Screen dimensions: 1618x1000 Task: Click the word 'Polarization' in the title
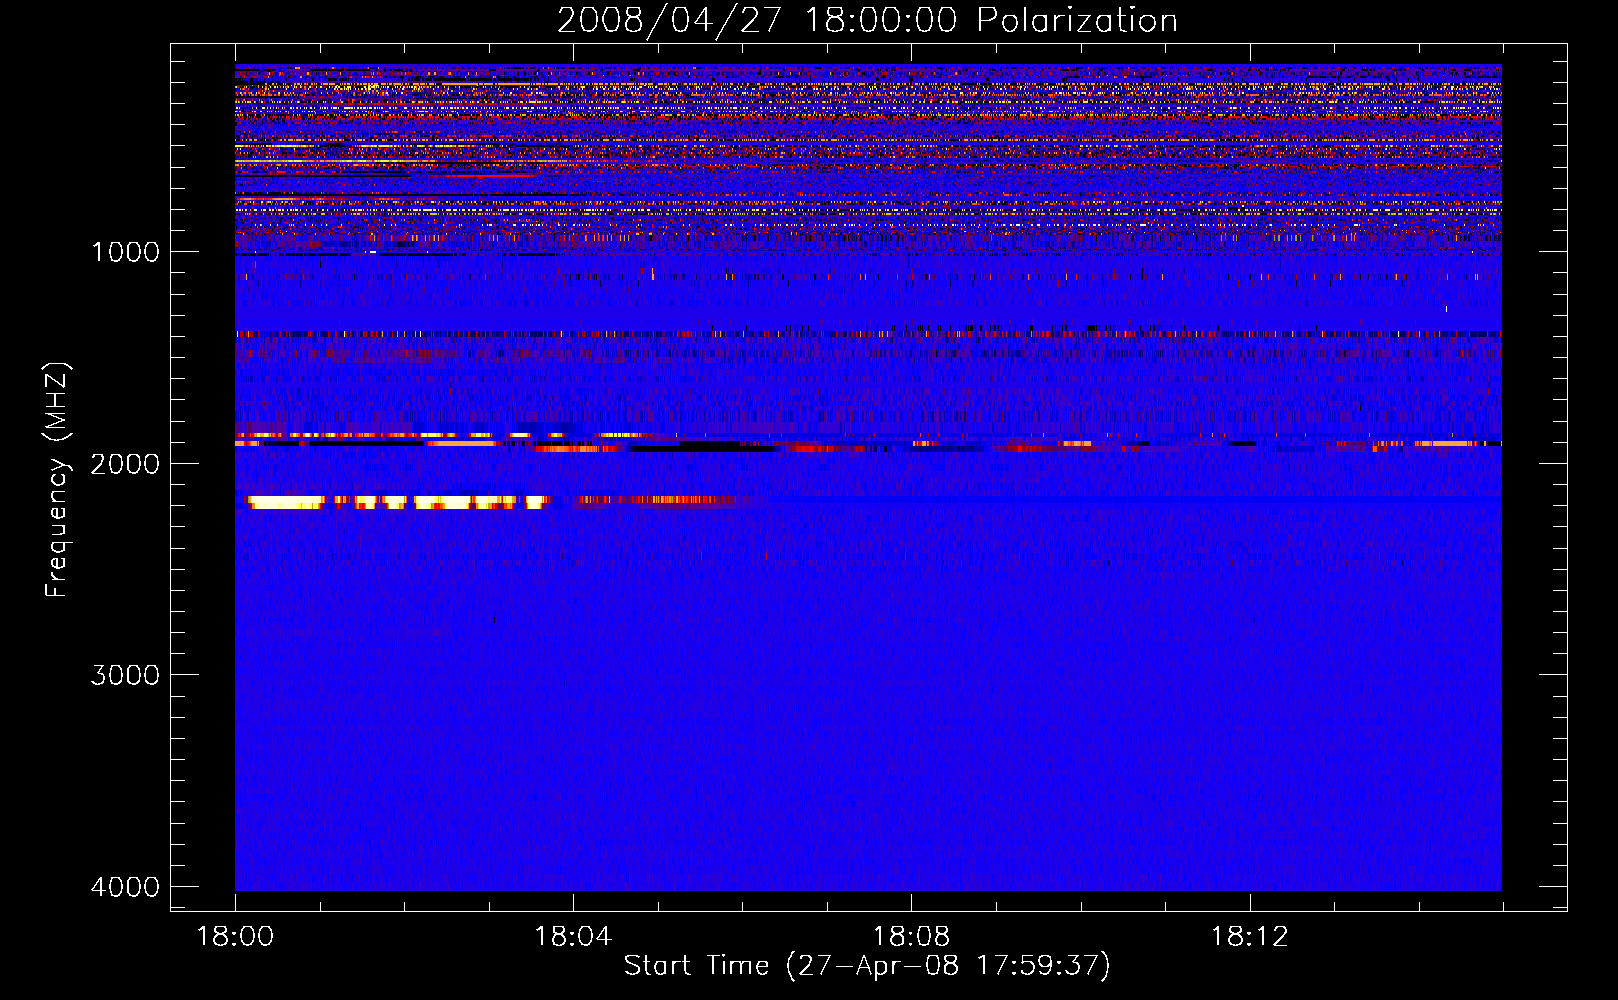pyautogui.click(x=1077, y=21)
